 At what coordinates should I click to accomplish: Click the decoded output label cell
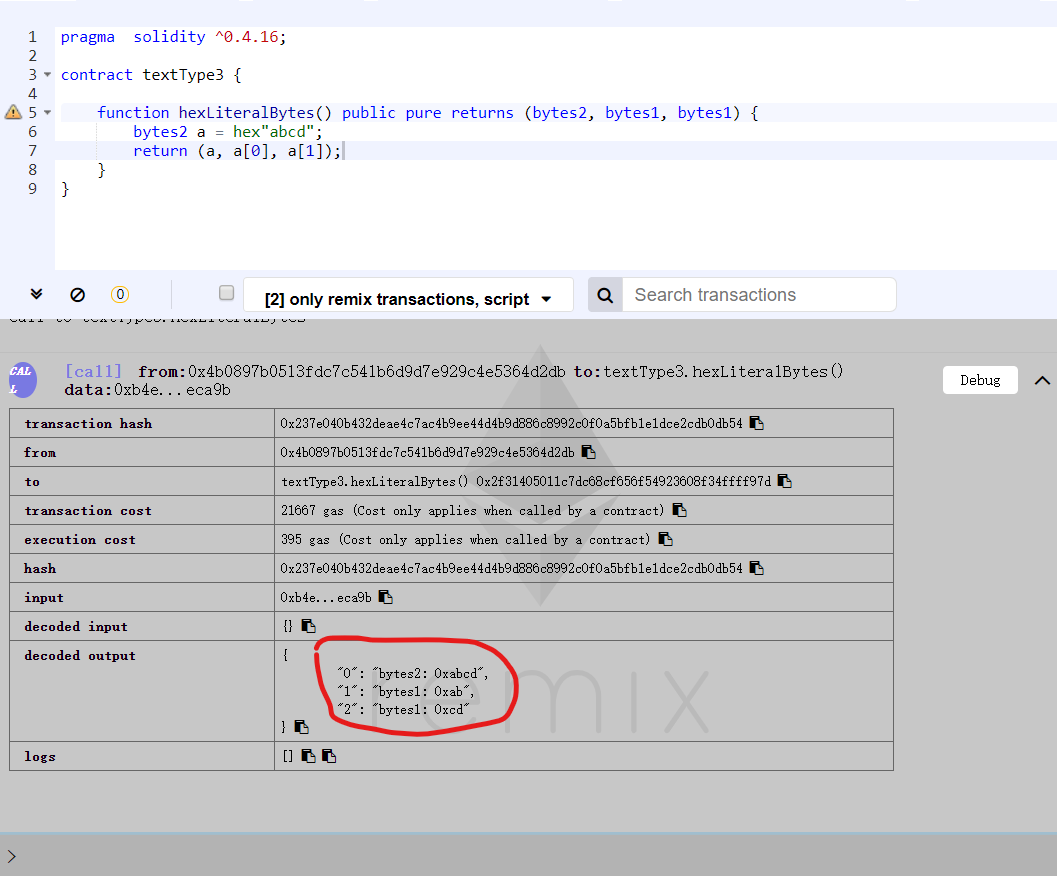pos(142,691)
